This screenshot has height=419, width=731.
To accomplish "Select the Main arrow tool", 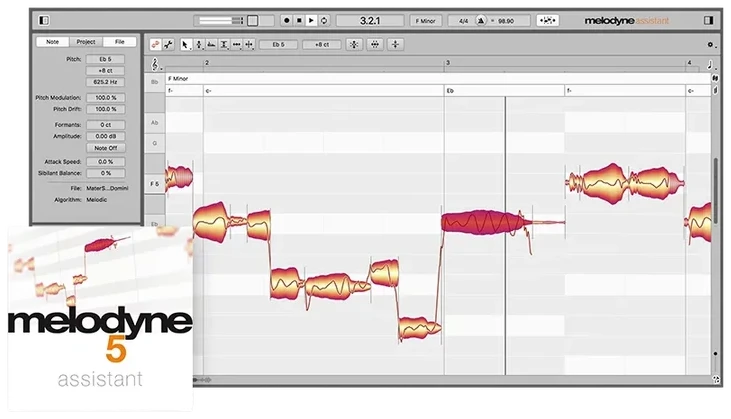I will coord(186,45).
